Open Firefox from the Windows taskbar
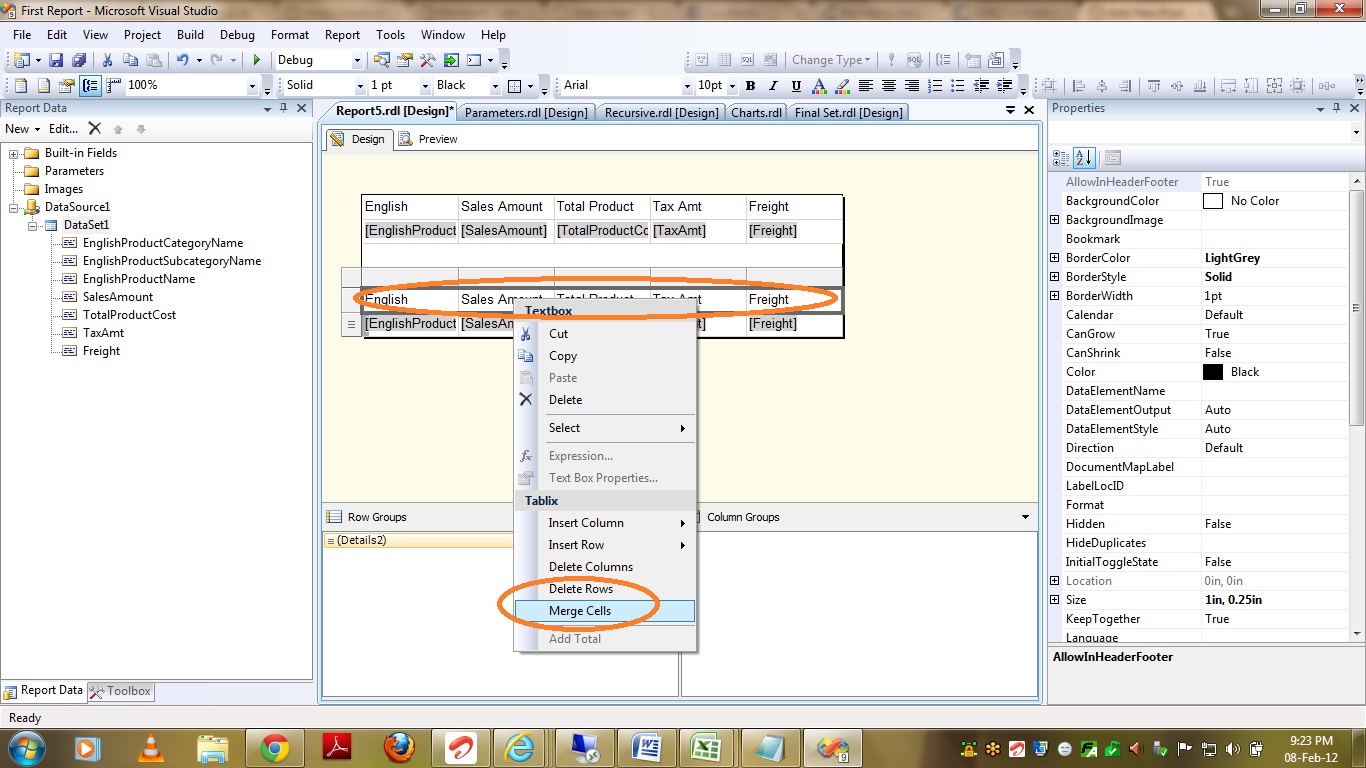Image resolution: width=1366 pixels, height=768 pixels. 399,747
